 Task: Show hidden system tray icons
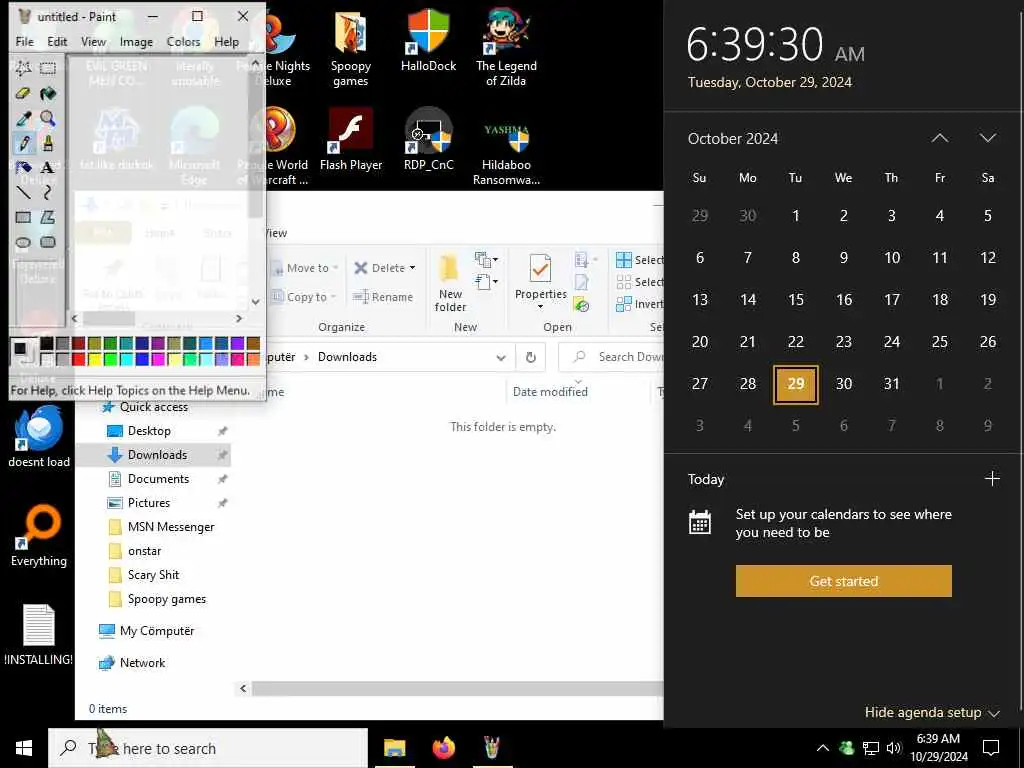(x=823, y=748)
